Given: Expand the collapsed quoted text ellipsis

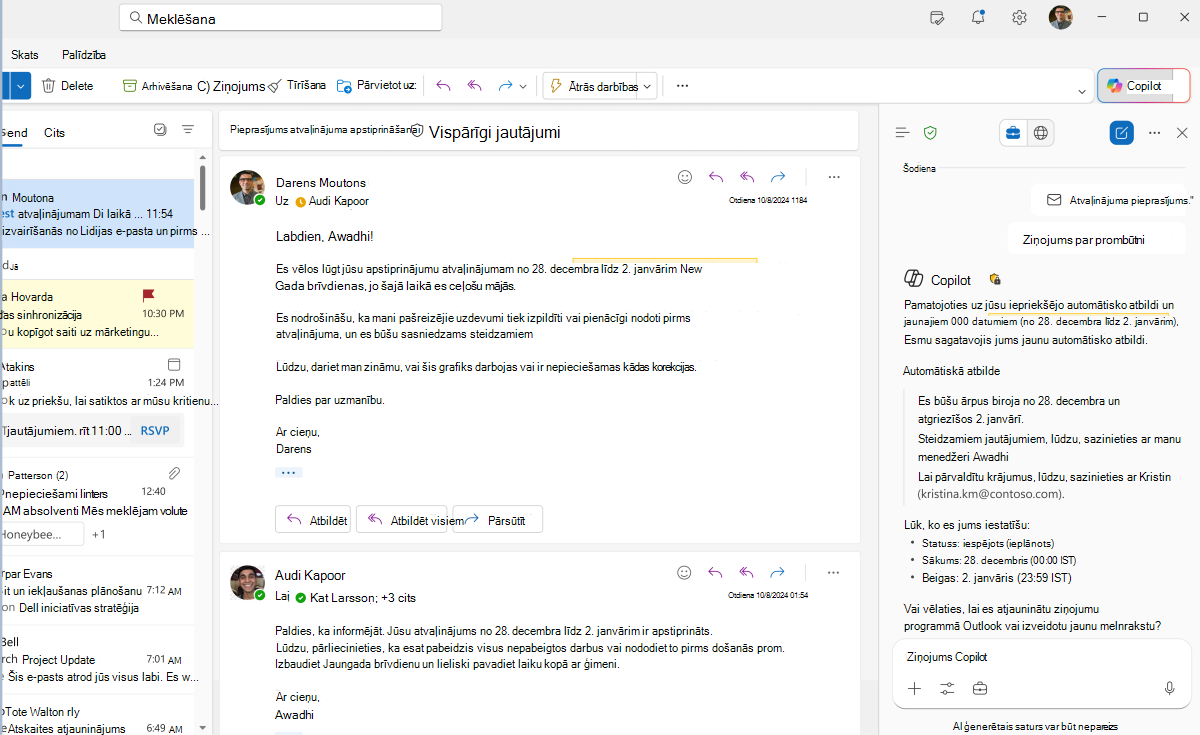Looking at the screenshot, I should [289, 472].
